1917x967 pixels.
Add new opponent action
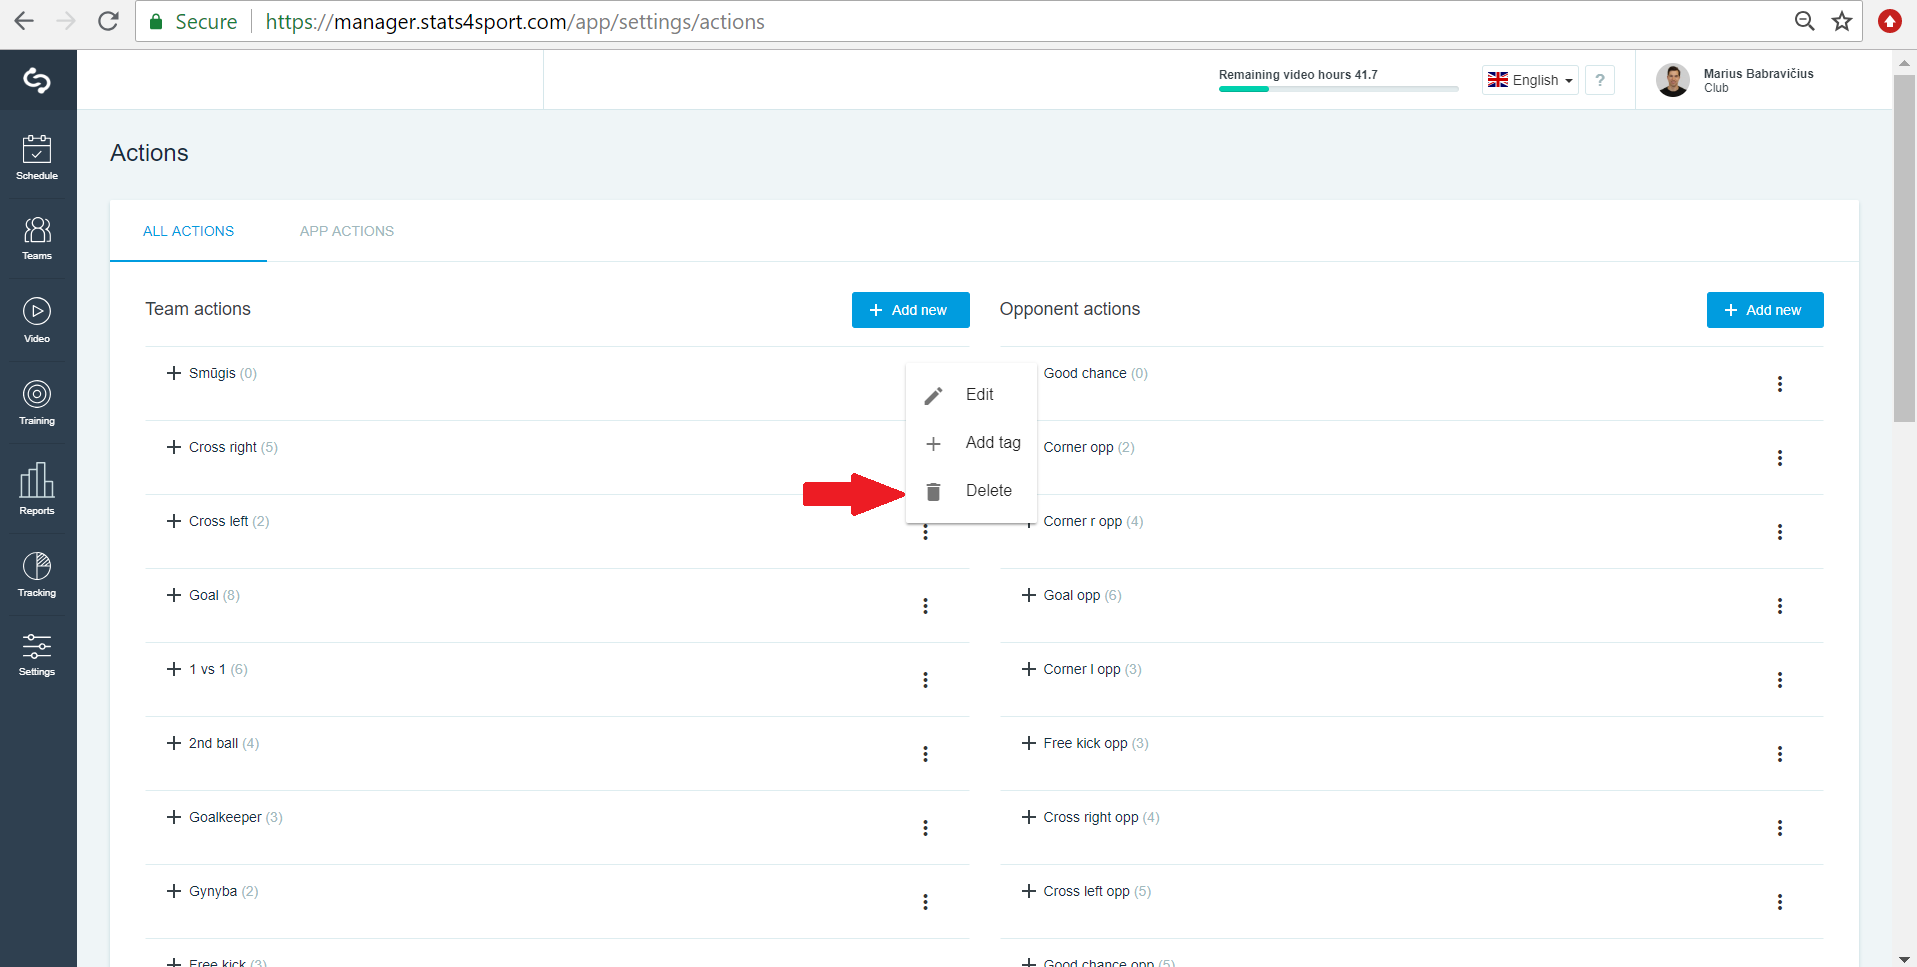pyautogui.click(x=1765, y=310)
